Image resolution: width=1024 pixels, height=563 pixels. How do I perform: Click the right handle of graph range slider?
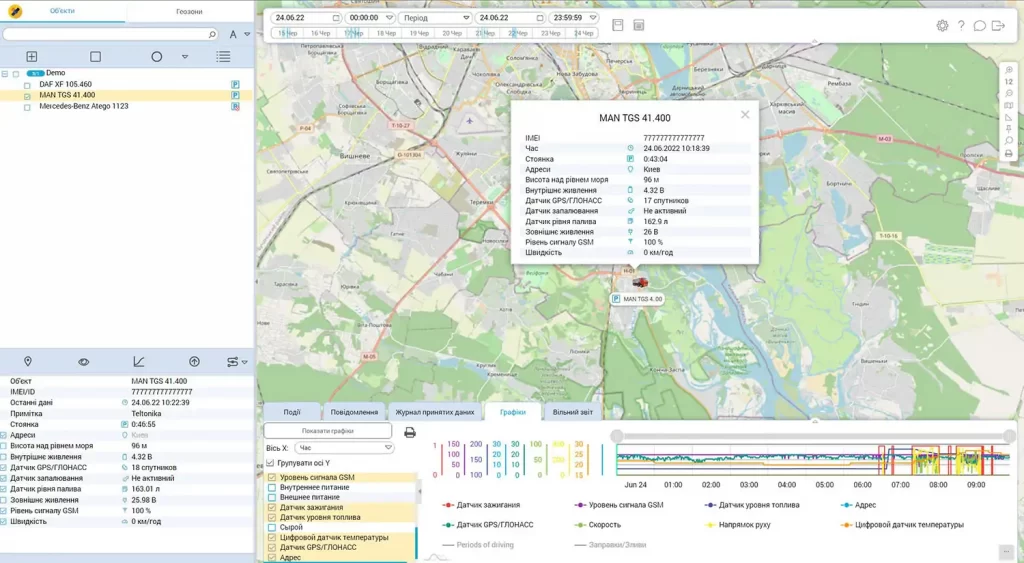1010,436
